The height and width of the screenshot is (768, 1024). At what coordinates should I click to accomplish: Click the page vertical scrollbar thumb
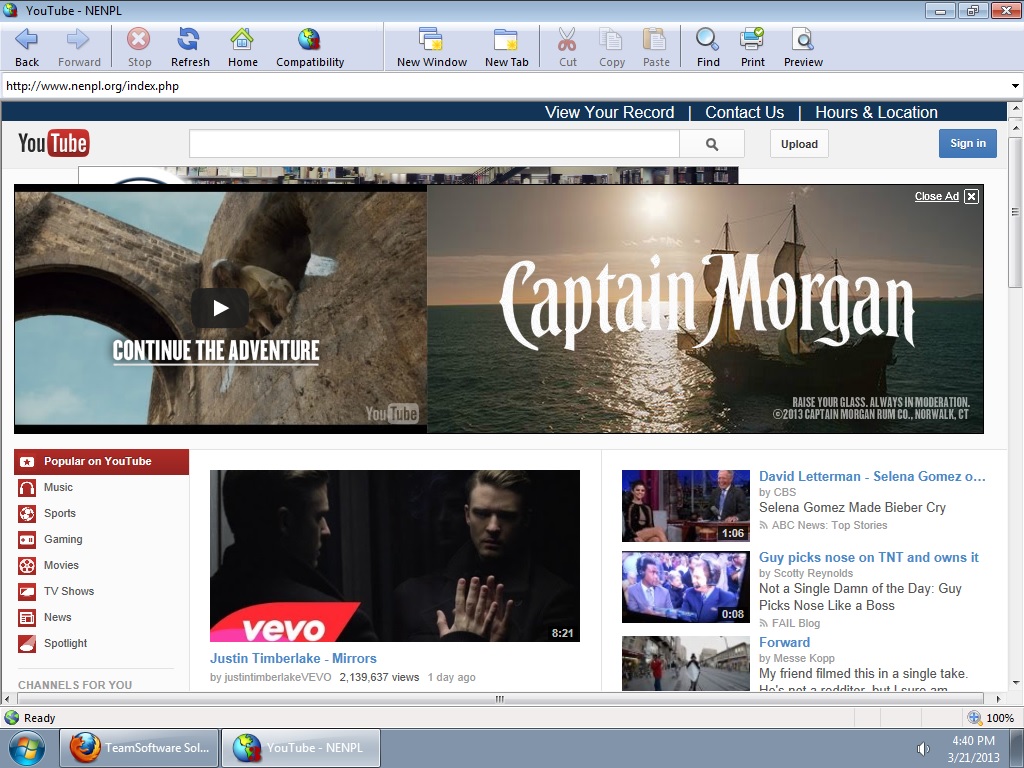coord(1015,212)
